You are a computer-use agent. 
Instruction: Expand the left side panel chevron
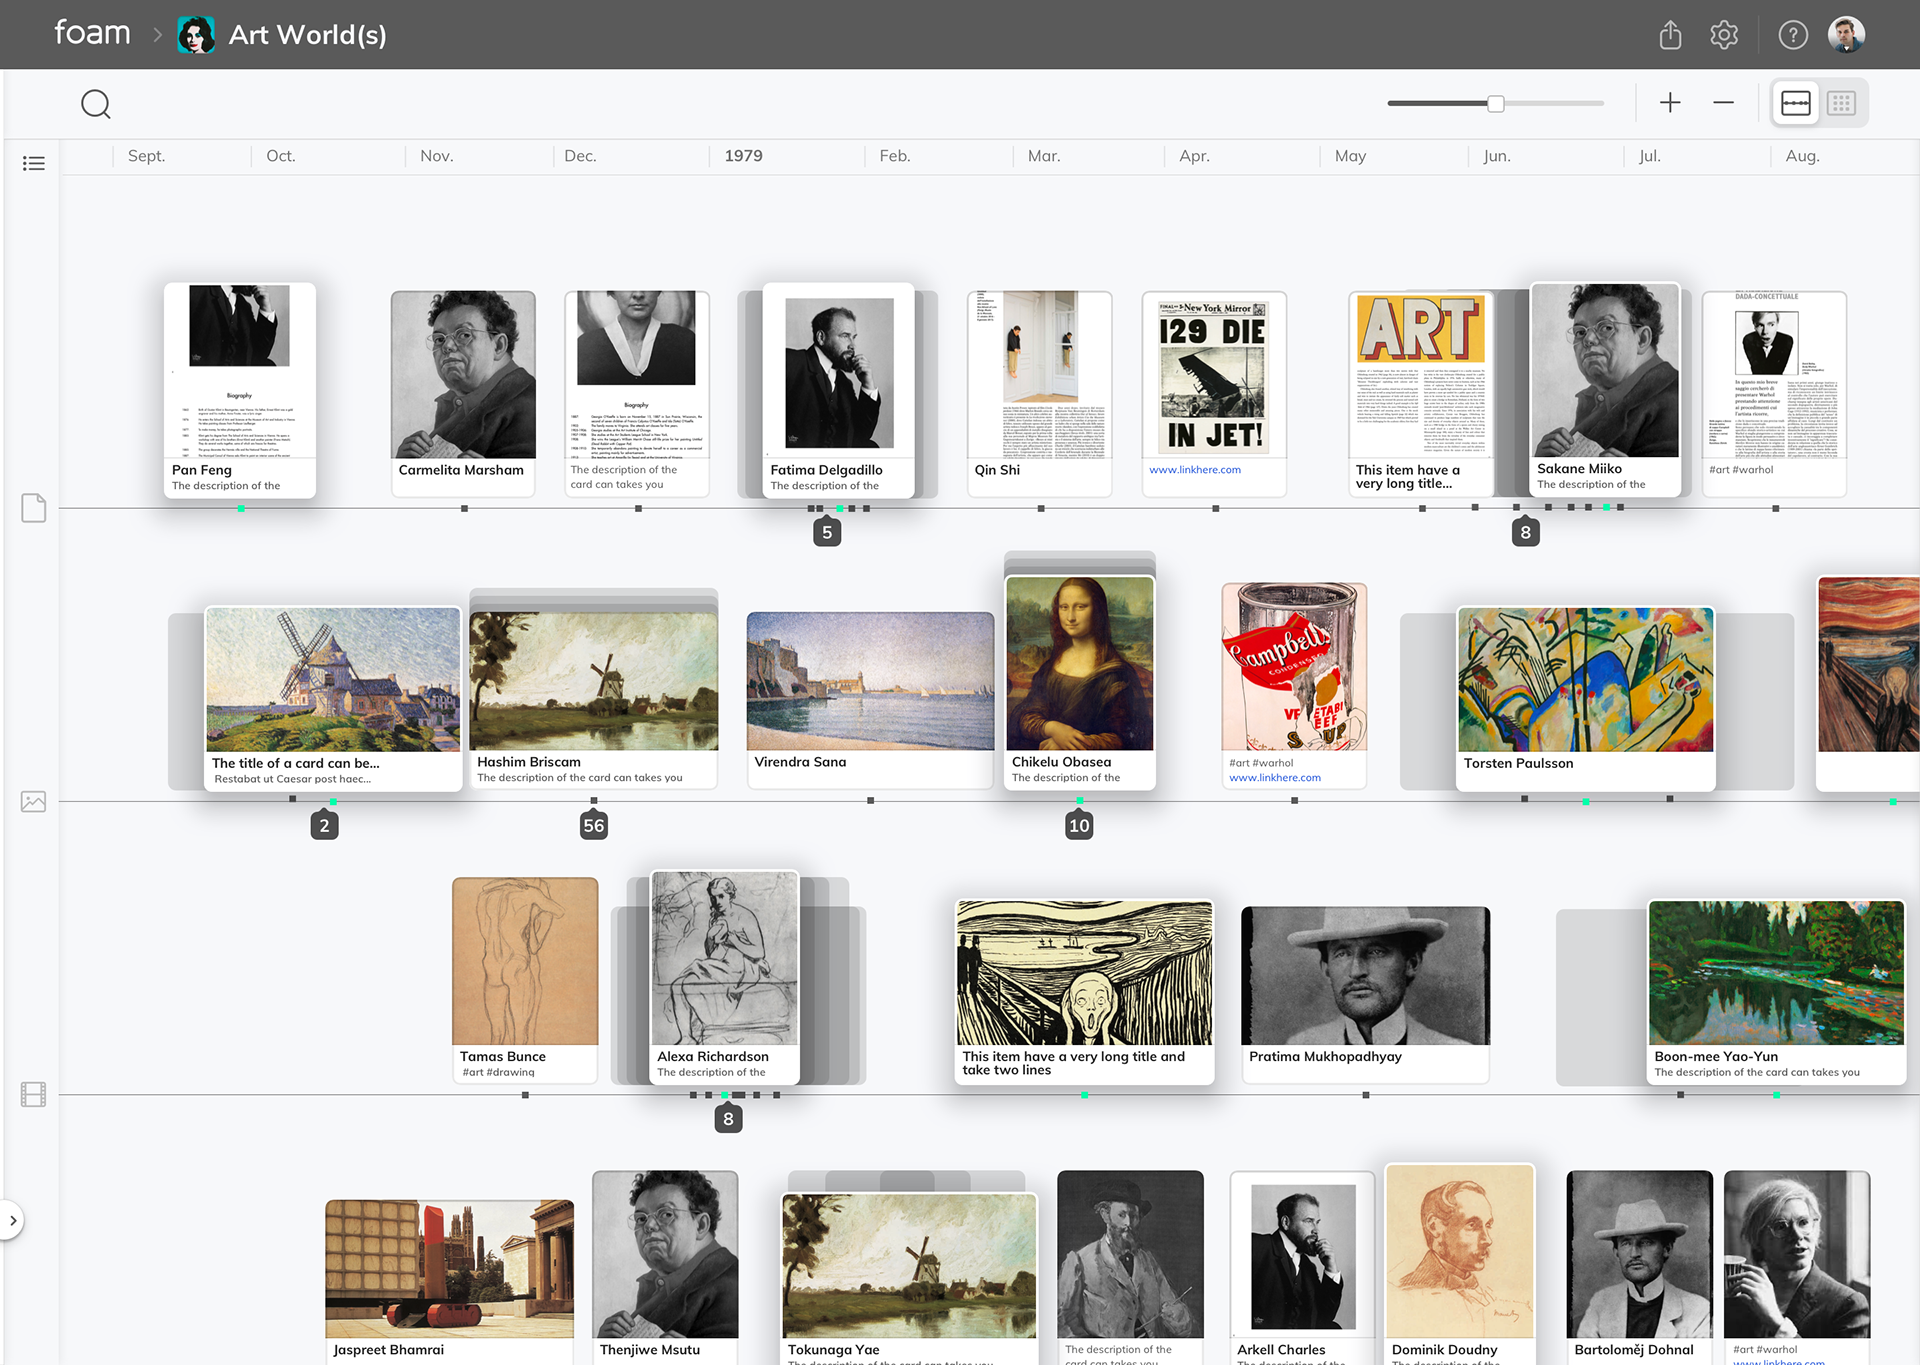coord(12,1220)
